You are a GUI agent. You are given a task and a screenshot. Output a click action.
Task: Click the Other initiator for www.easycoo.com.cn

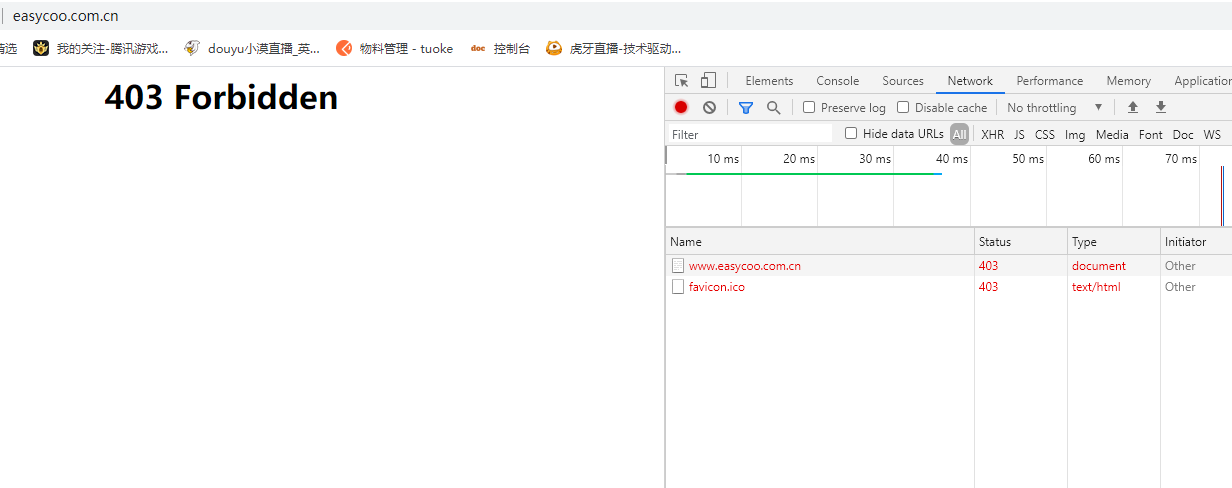click(1180, 266)
